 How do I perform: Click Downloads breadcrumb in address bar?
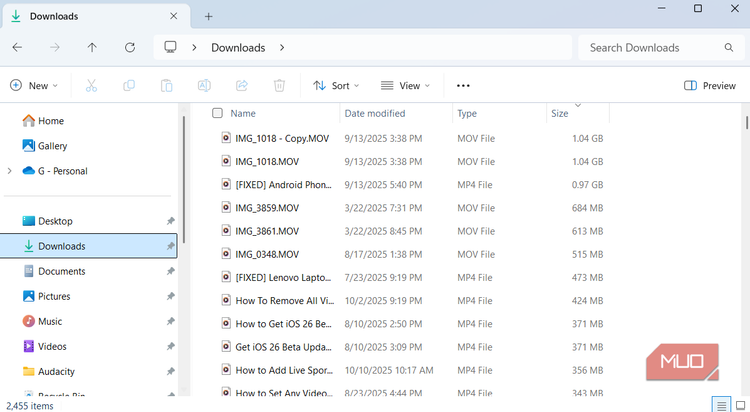tap(238, 47)
